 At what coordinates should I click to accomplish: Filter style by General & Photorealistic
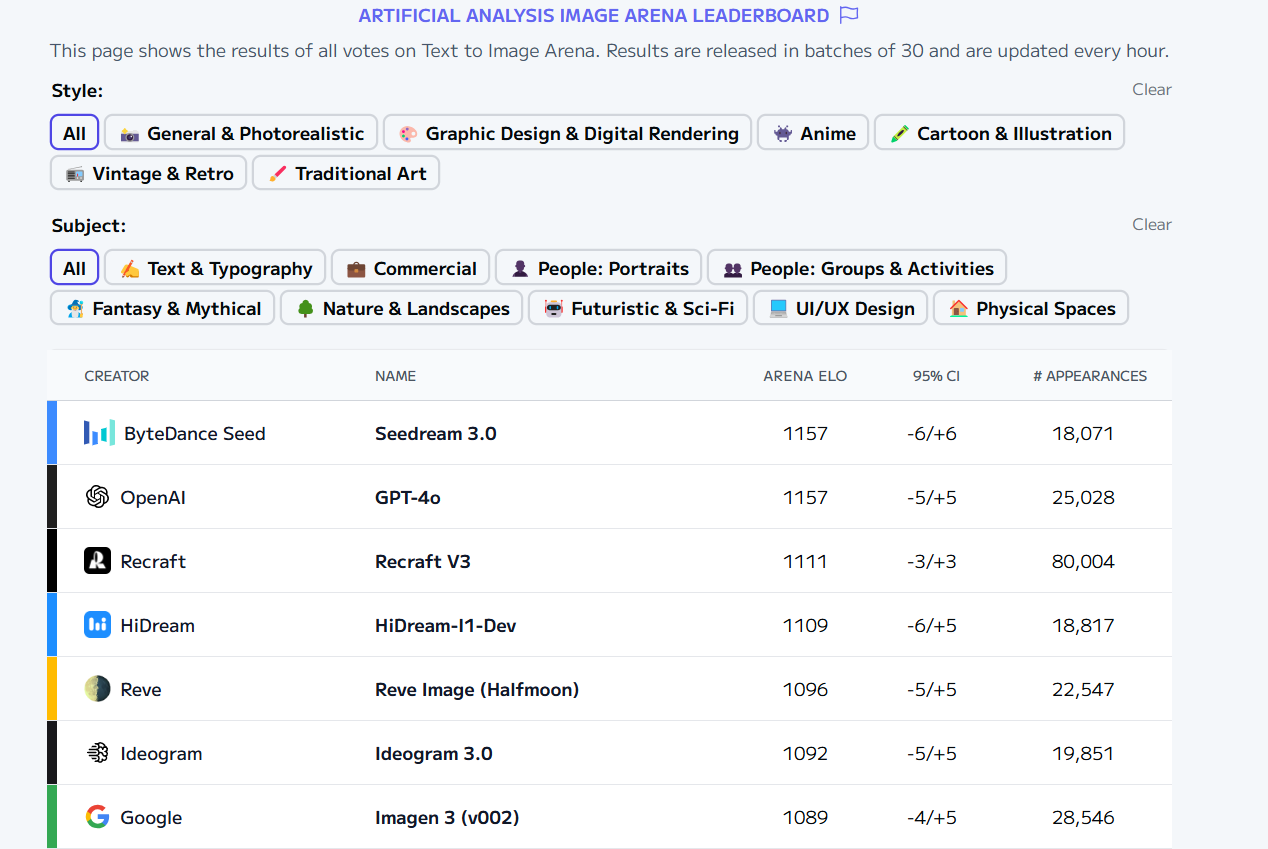(x=241, y=133)
